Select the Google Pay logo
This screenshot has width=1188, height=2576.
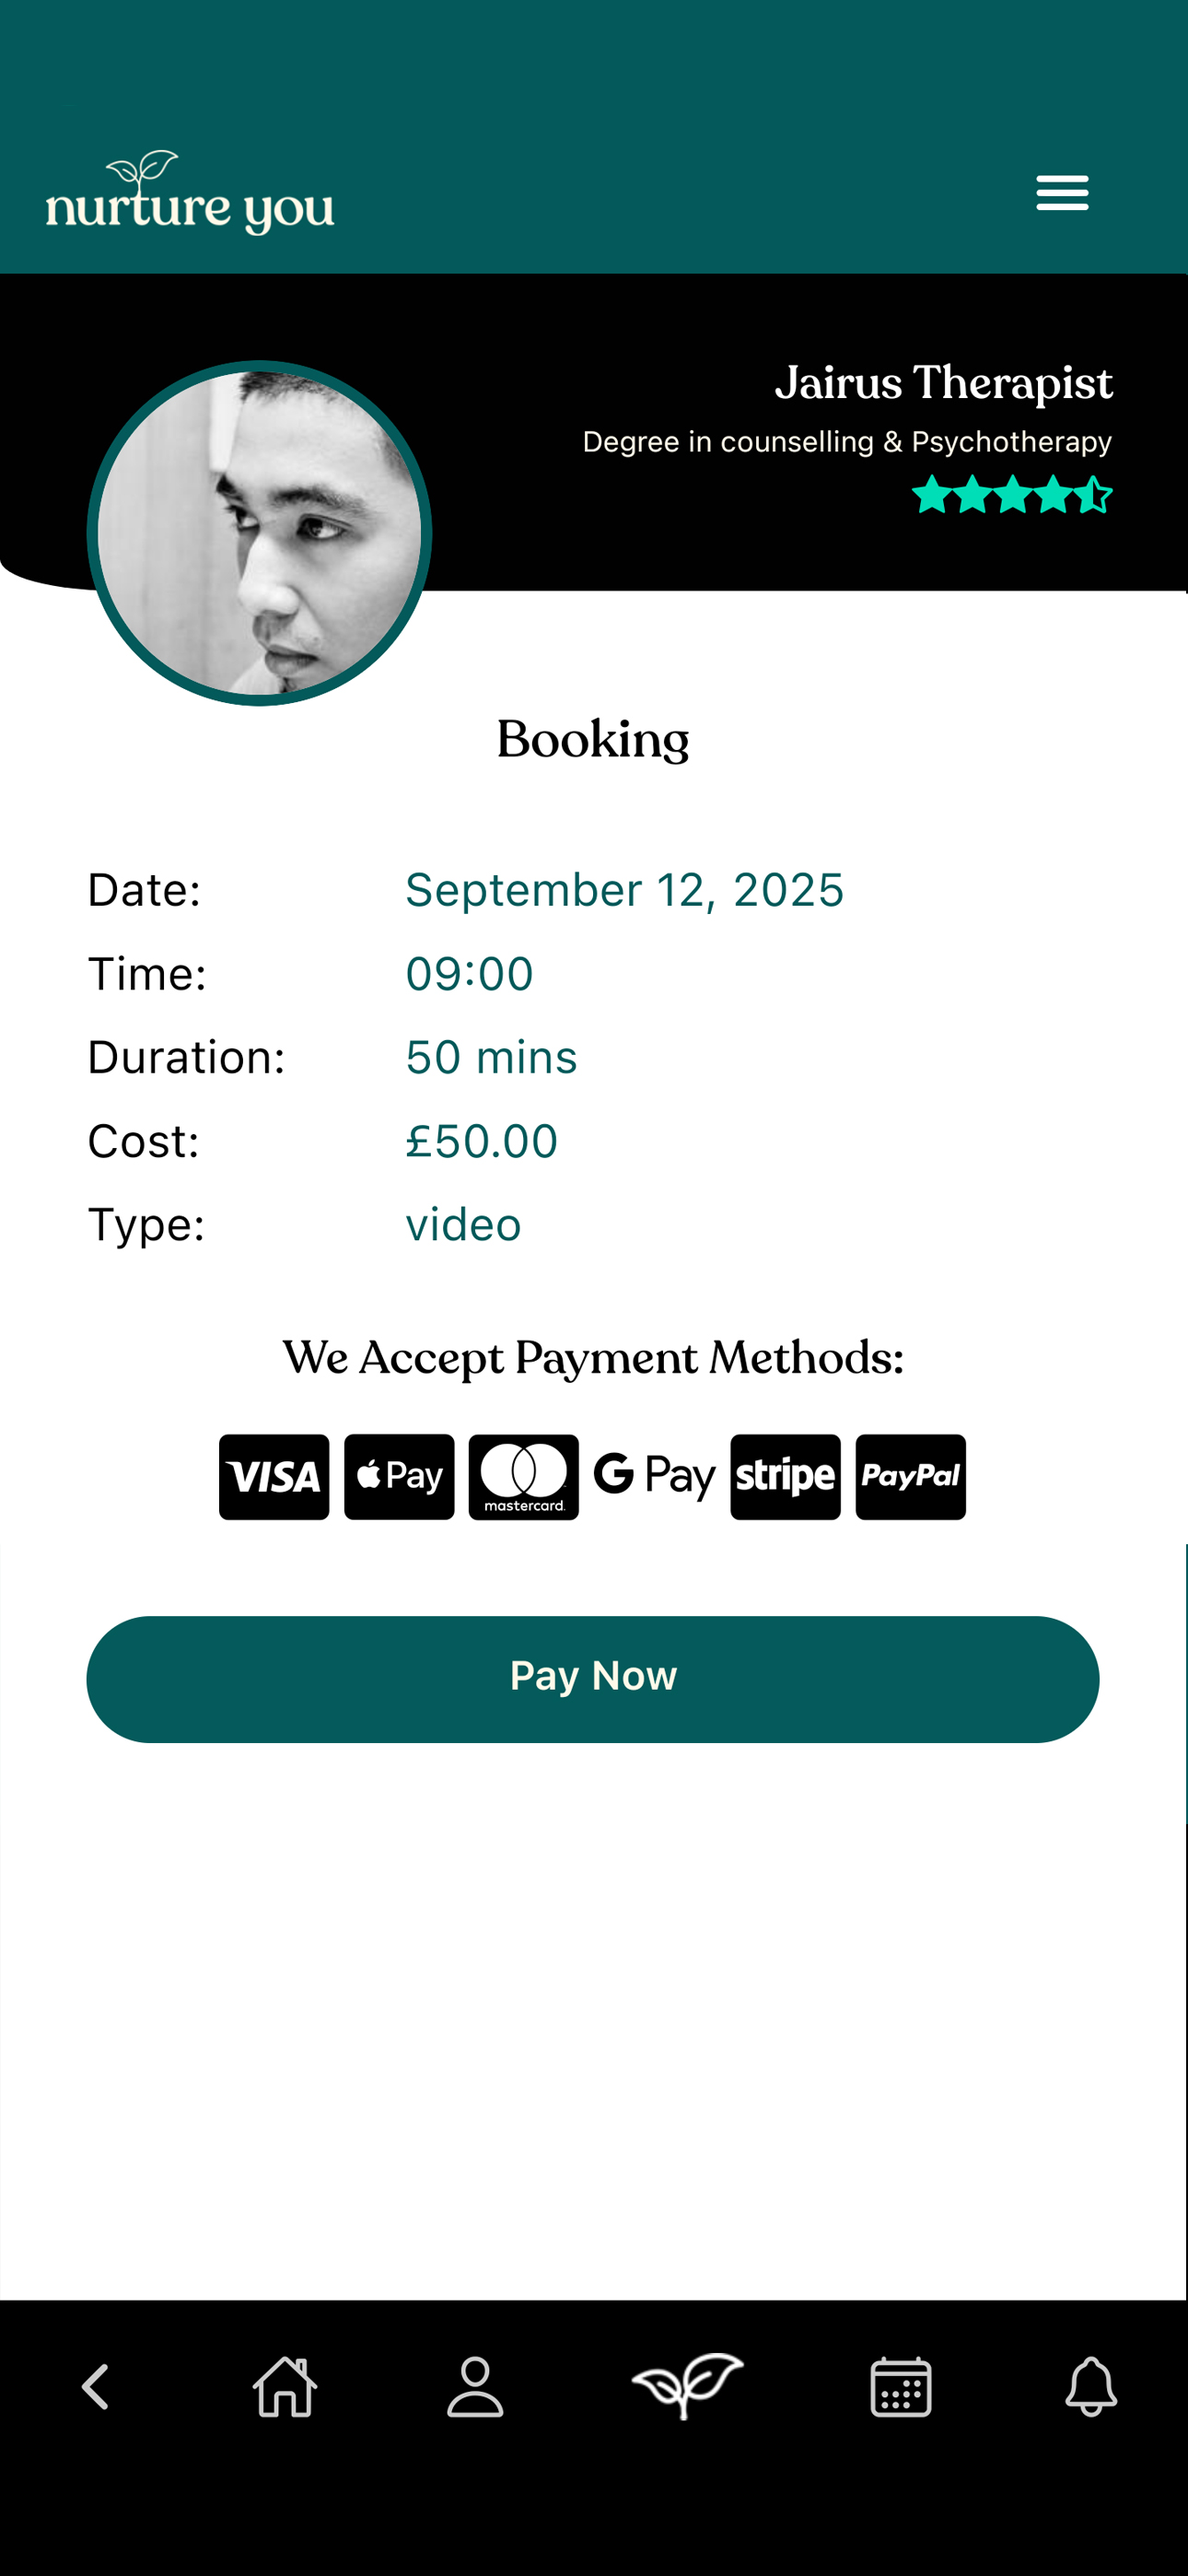click(655, 1477)
